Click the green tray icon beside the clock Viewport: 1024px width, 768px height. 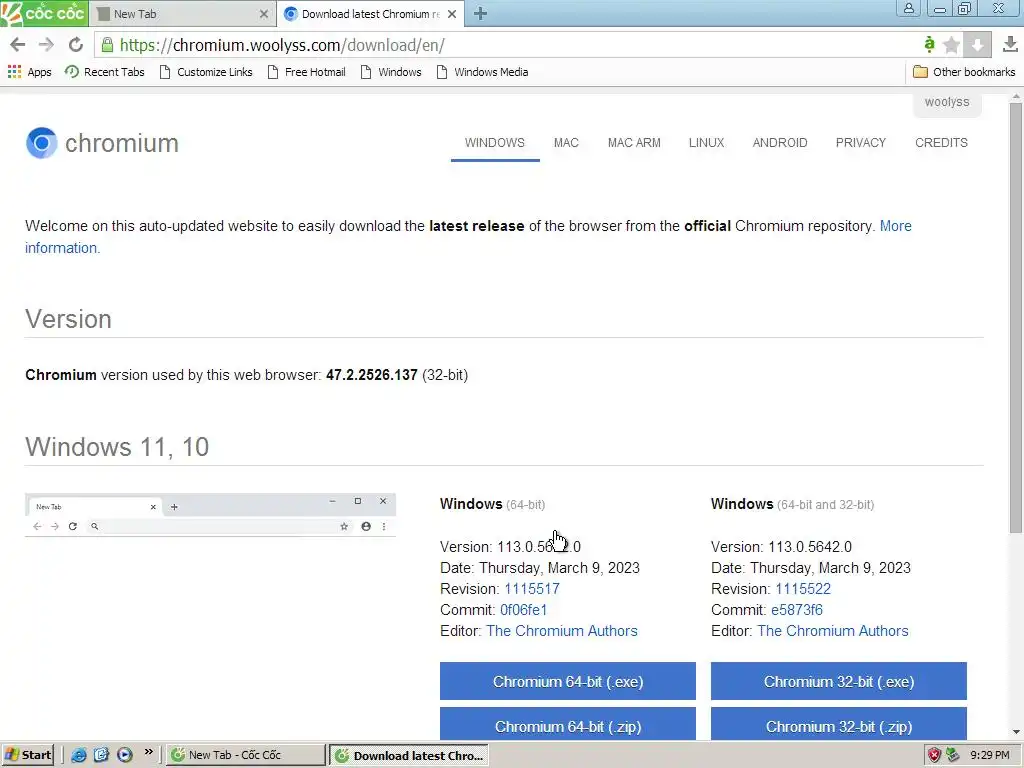coord(953,755)
